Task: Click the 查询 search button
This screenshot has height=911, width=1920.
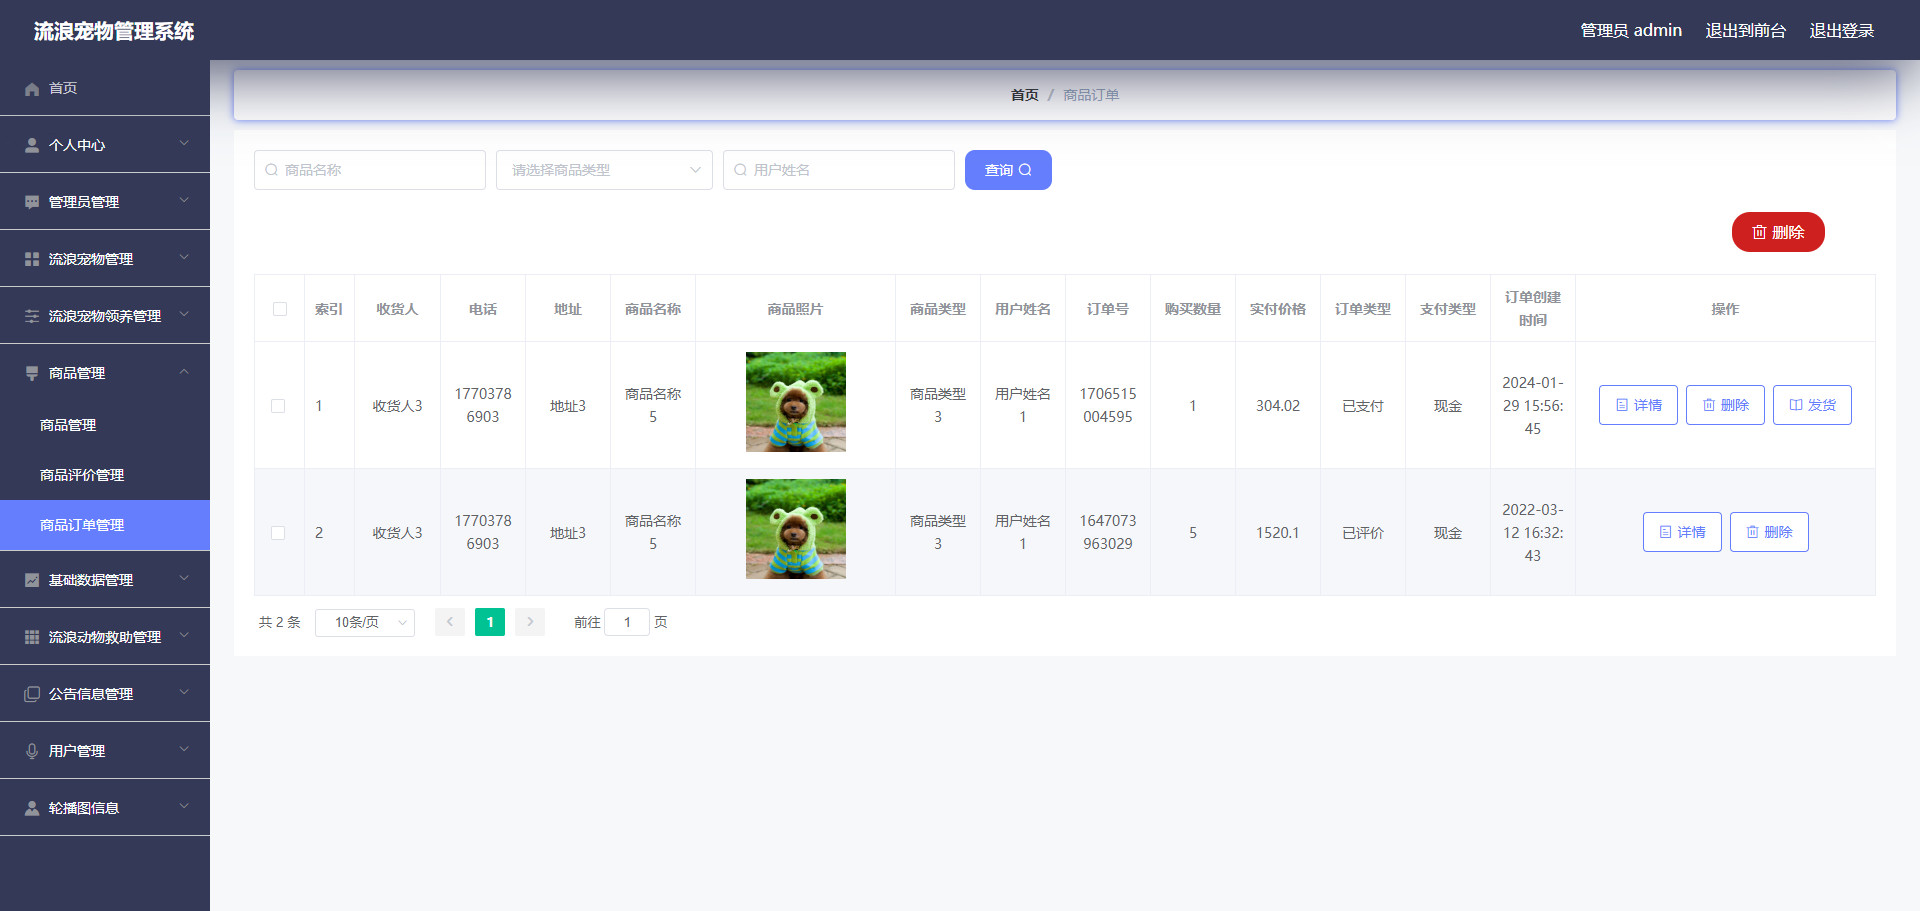Action: [x=1008, y=170]
